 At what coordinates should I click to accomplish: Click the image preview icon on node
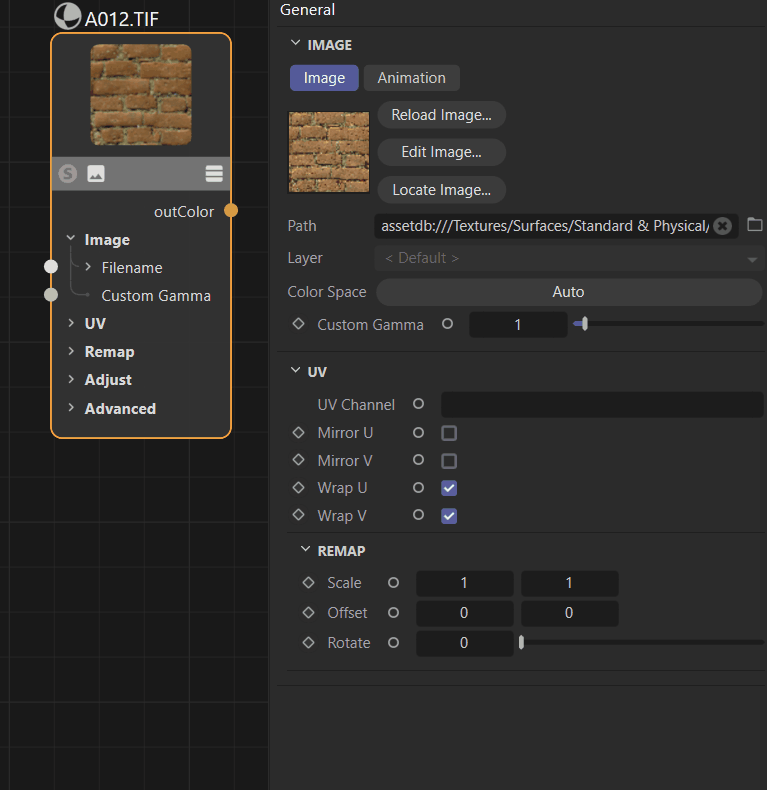pos(96,174)
